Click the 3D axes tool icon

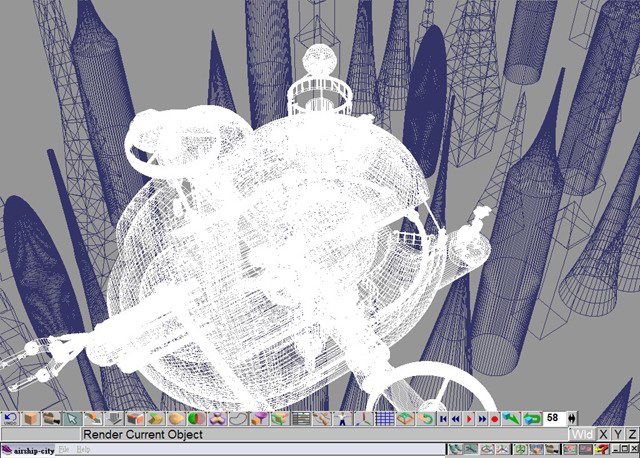[362, 419]
